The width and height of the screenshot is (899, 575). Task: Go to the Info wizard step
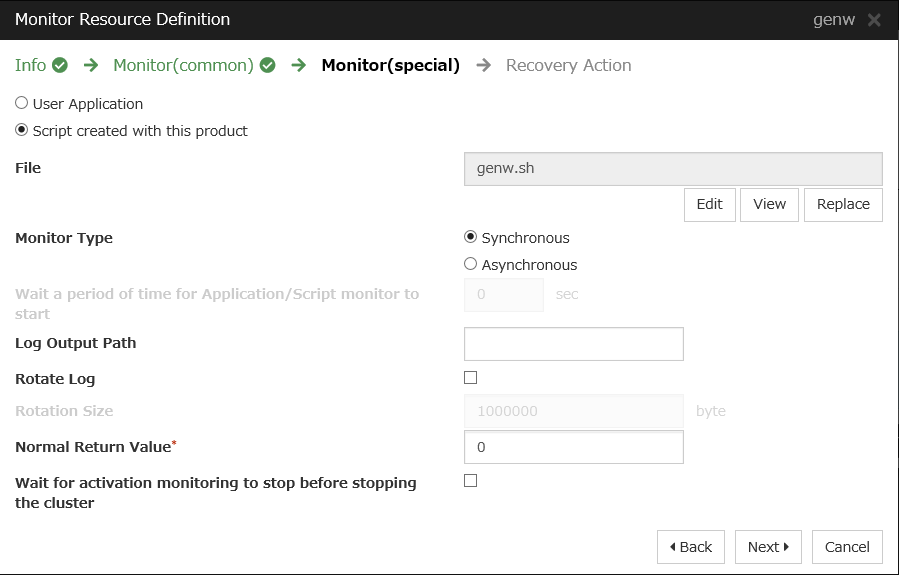30,66
